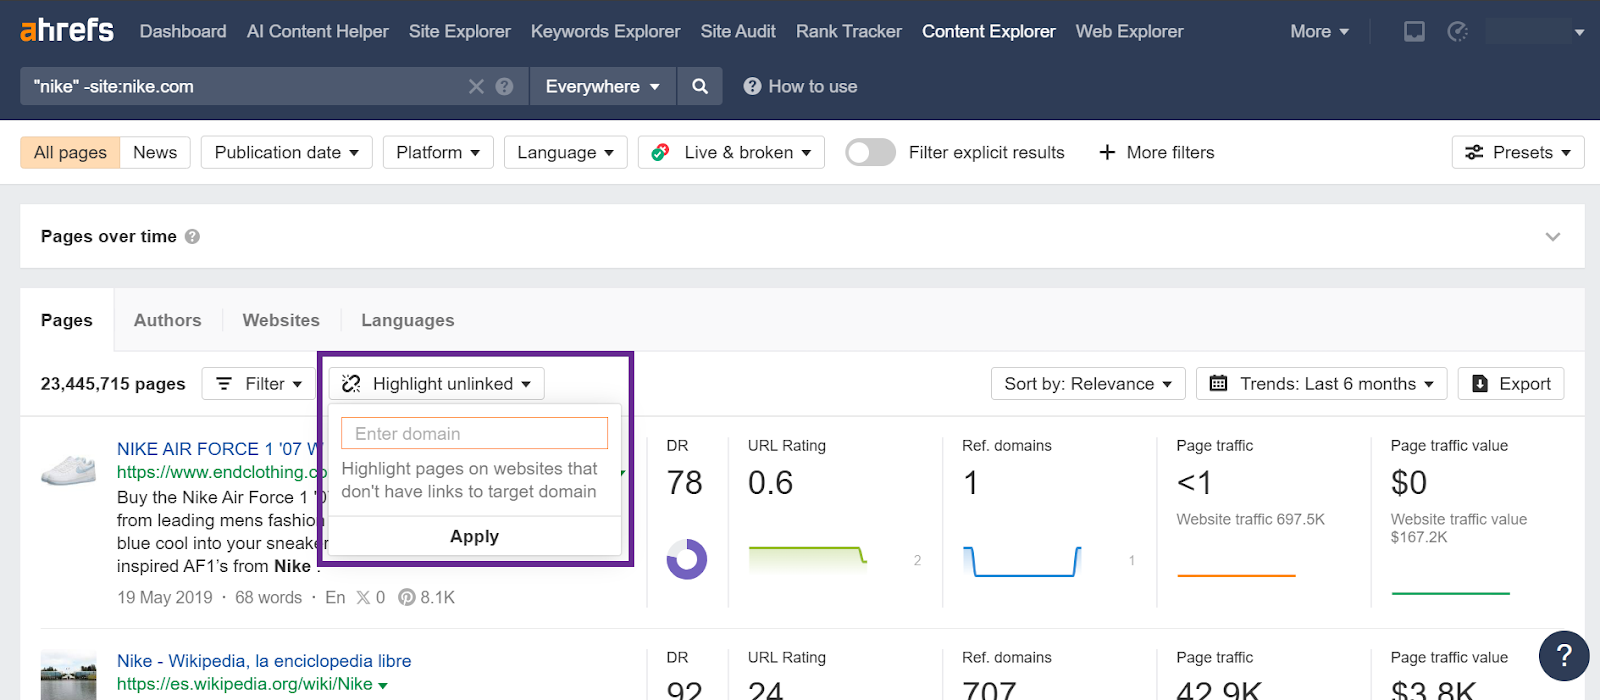Open Site Audit

tap(738, 32)
